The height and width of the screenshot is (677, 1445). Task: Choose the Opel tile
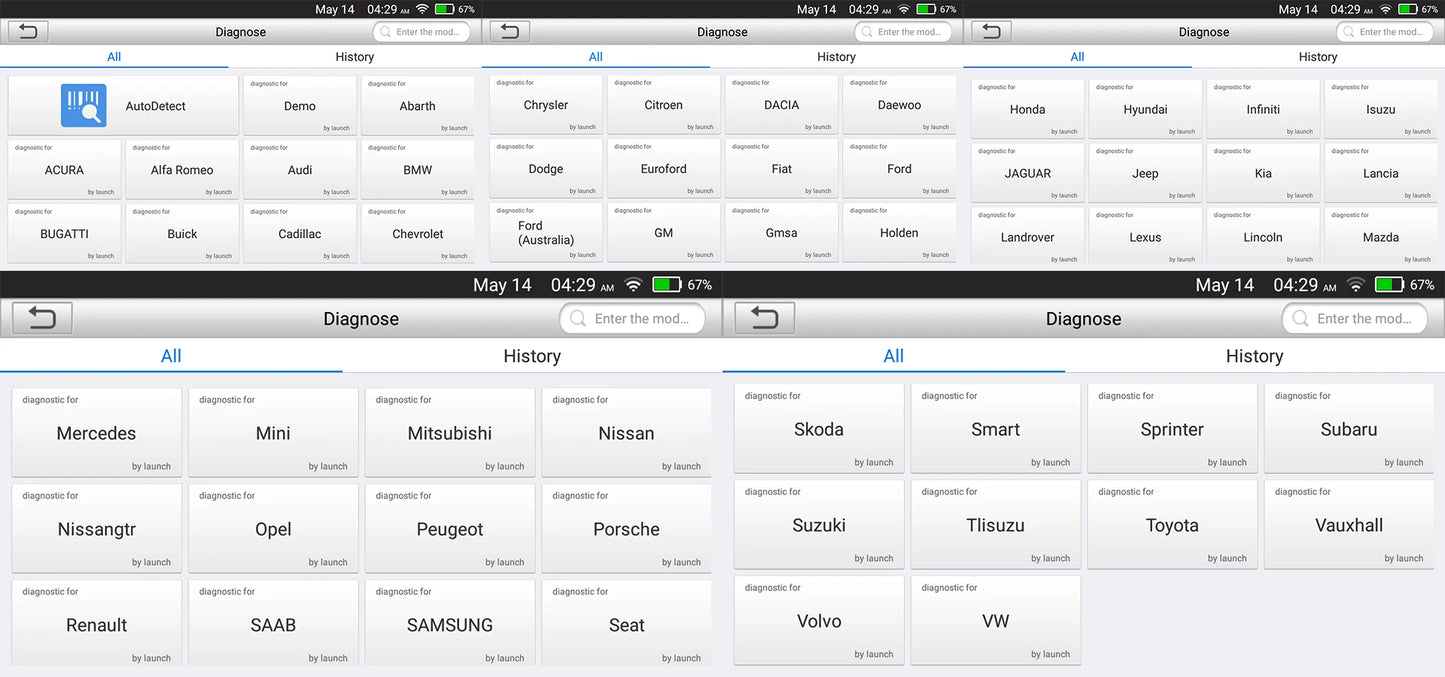pyautogui.click(x=273, y=529)
